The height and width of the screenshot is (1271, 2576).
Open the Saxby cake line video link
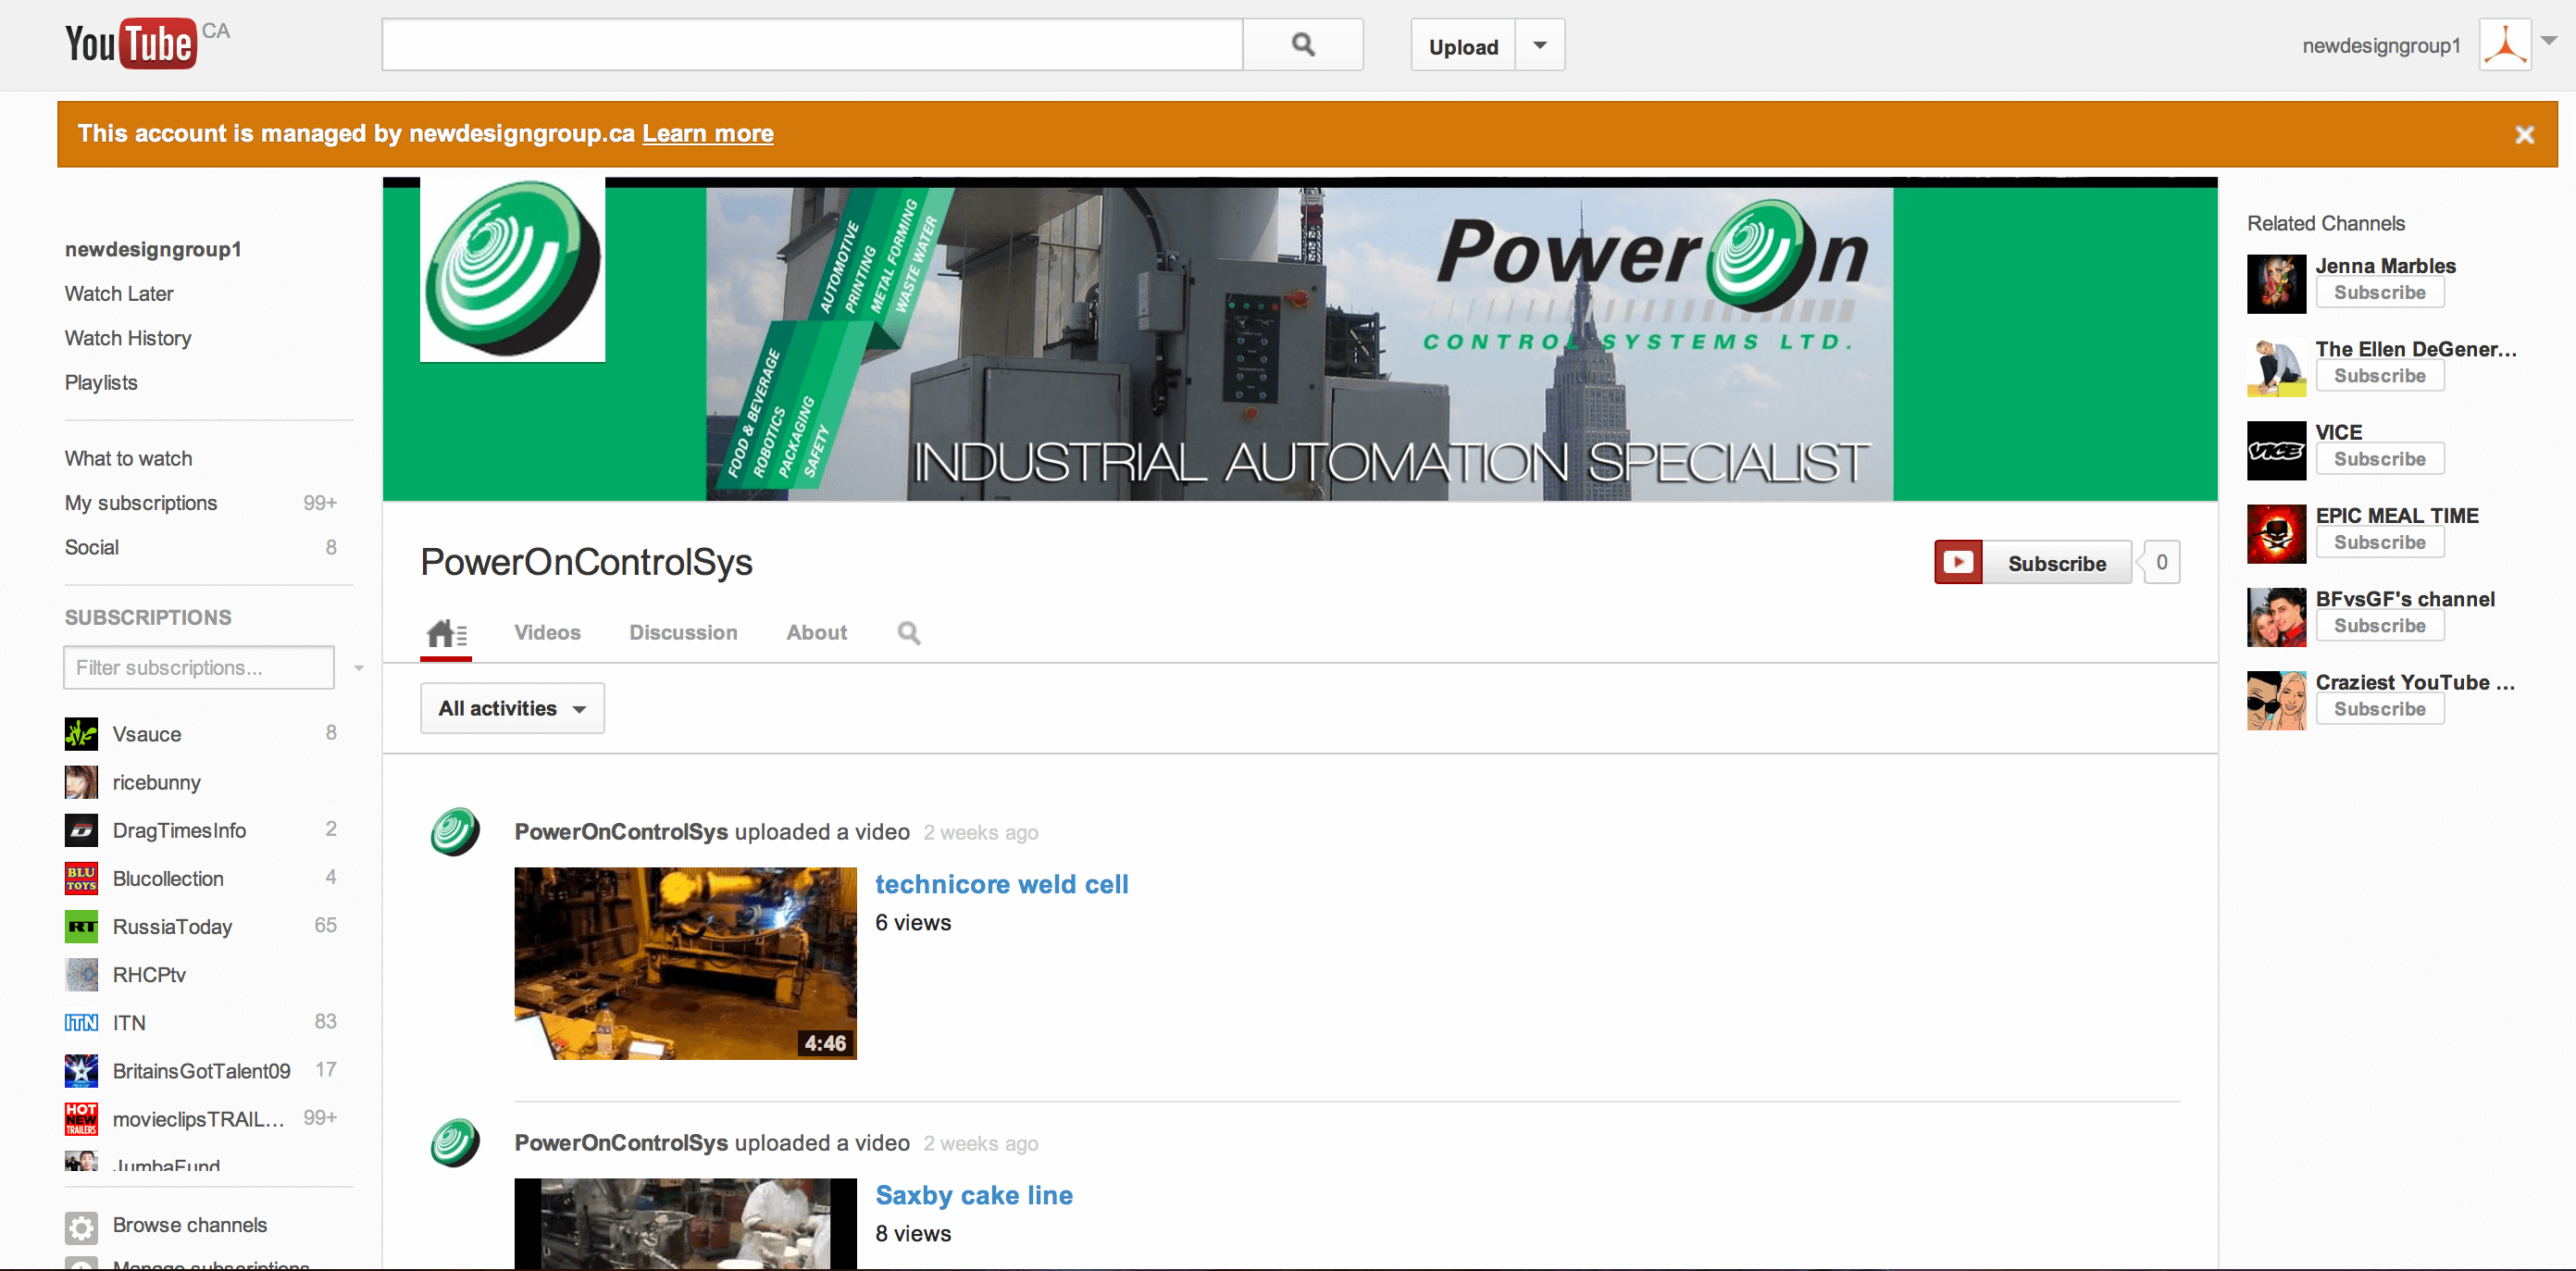(973, 1196)
